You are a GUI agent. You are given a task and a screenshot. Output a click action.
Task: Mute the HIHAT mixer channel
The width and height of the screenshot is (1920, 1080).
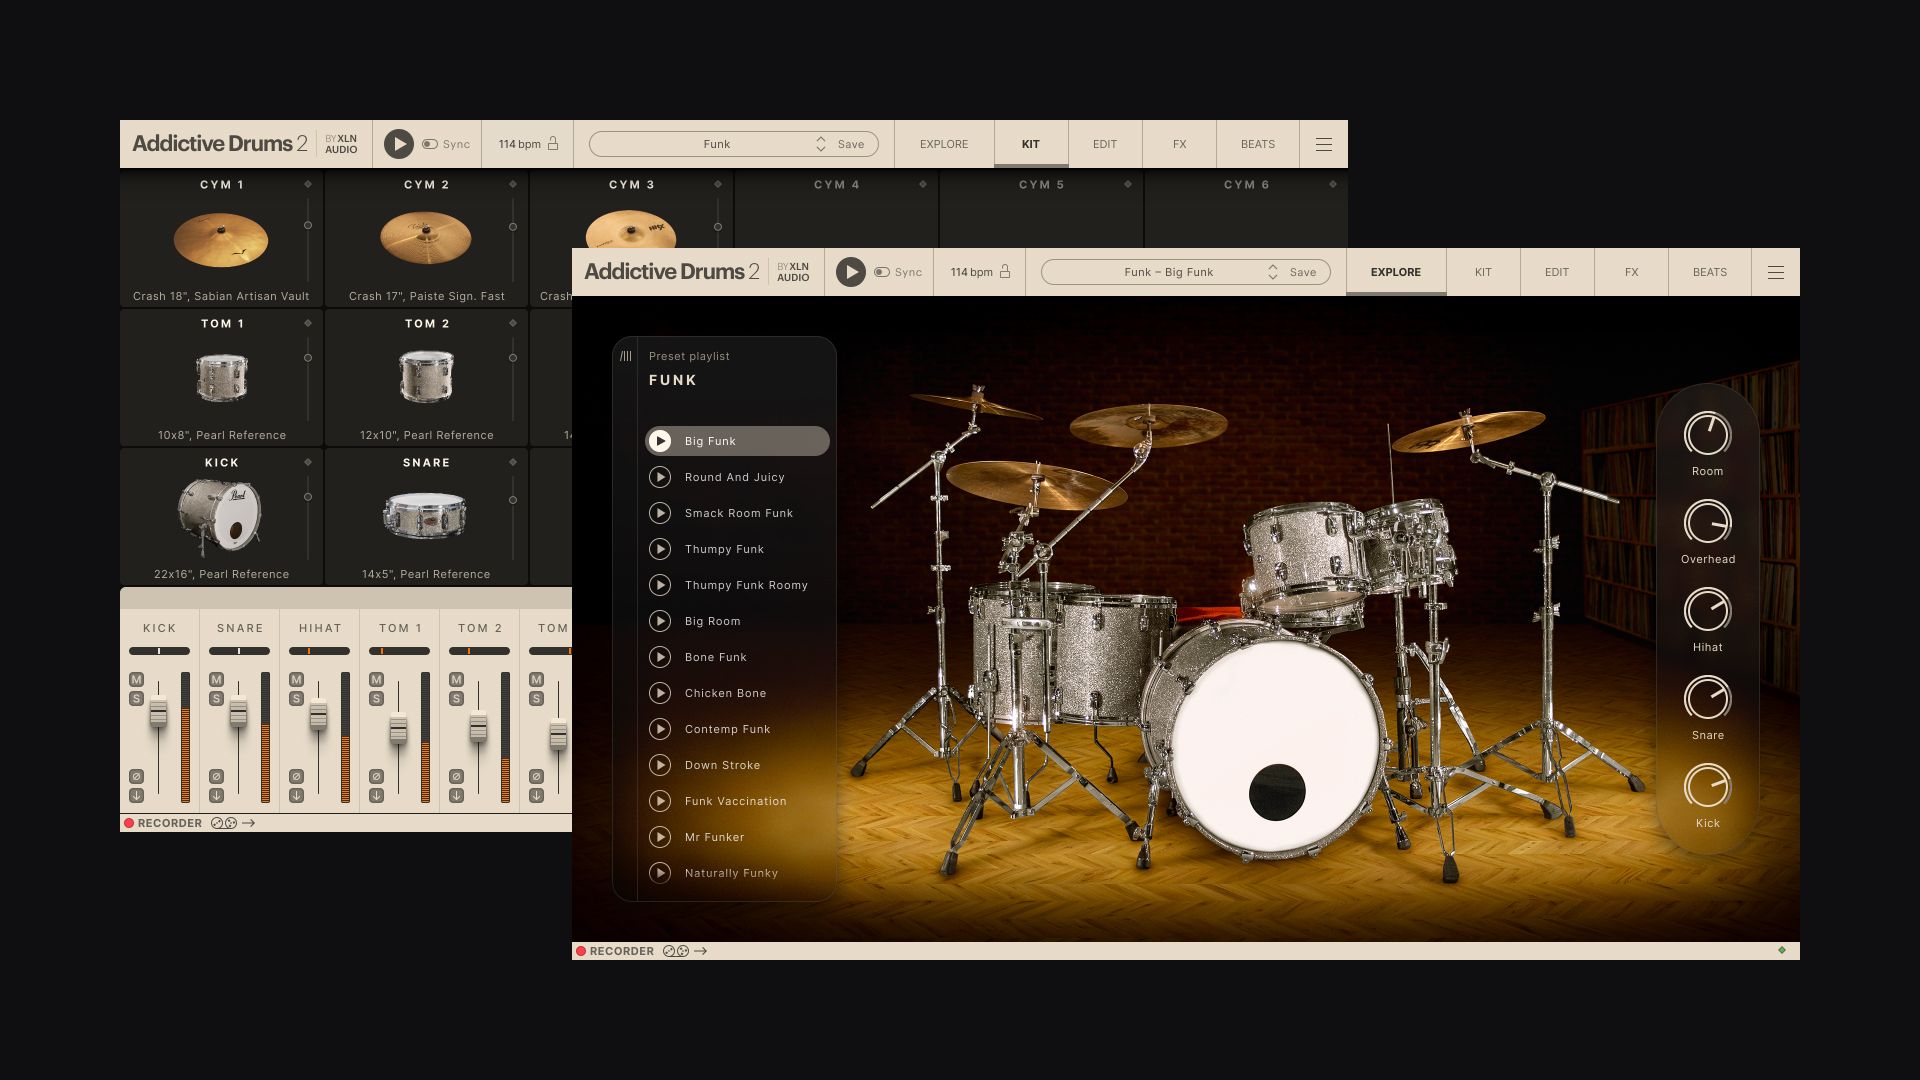pyautogui.click(x=296, y=679)
